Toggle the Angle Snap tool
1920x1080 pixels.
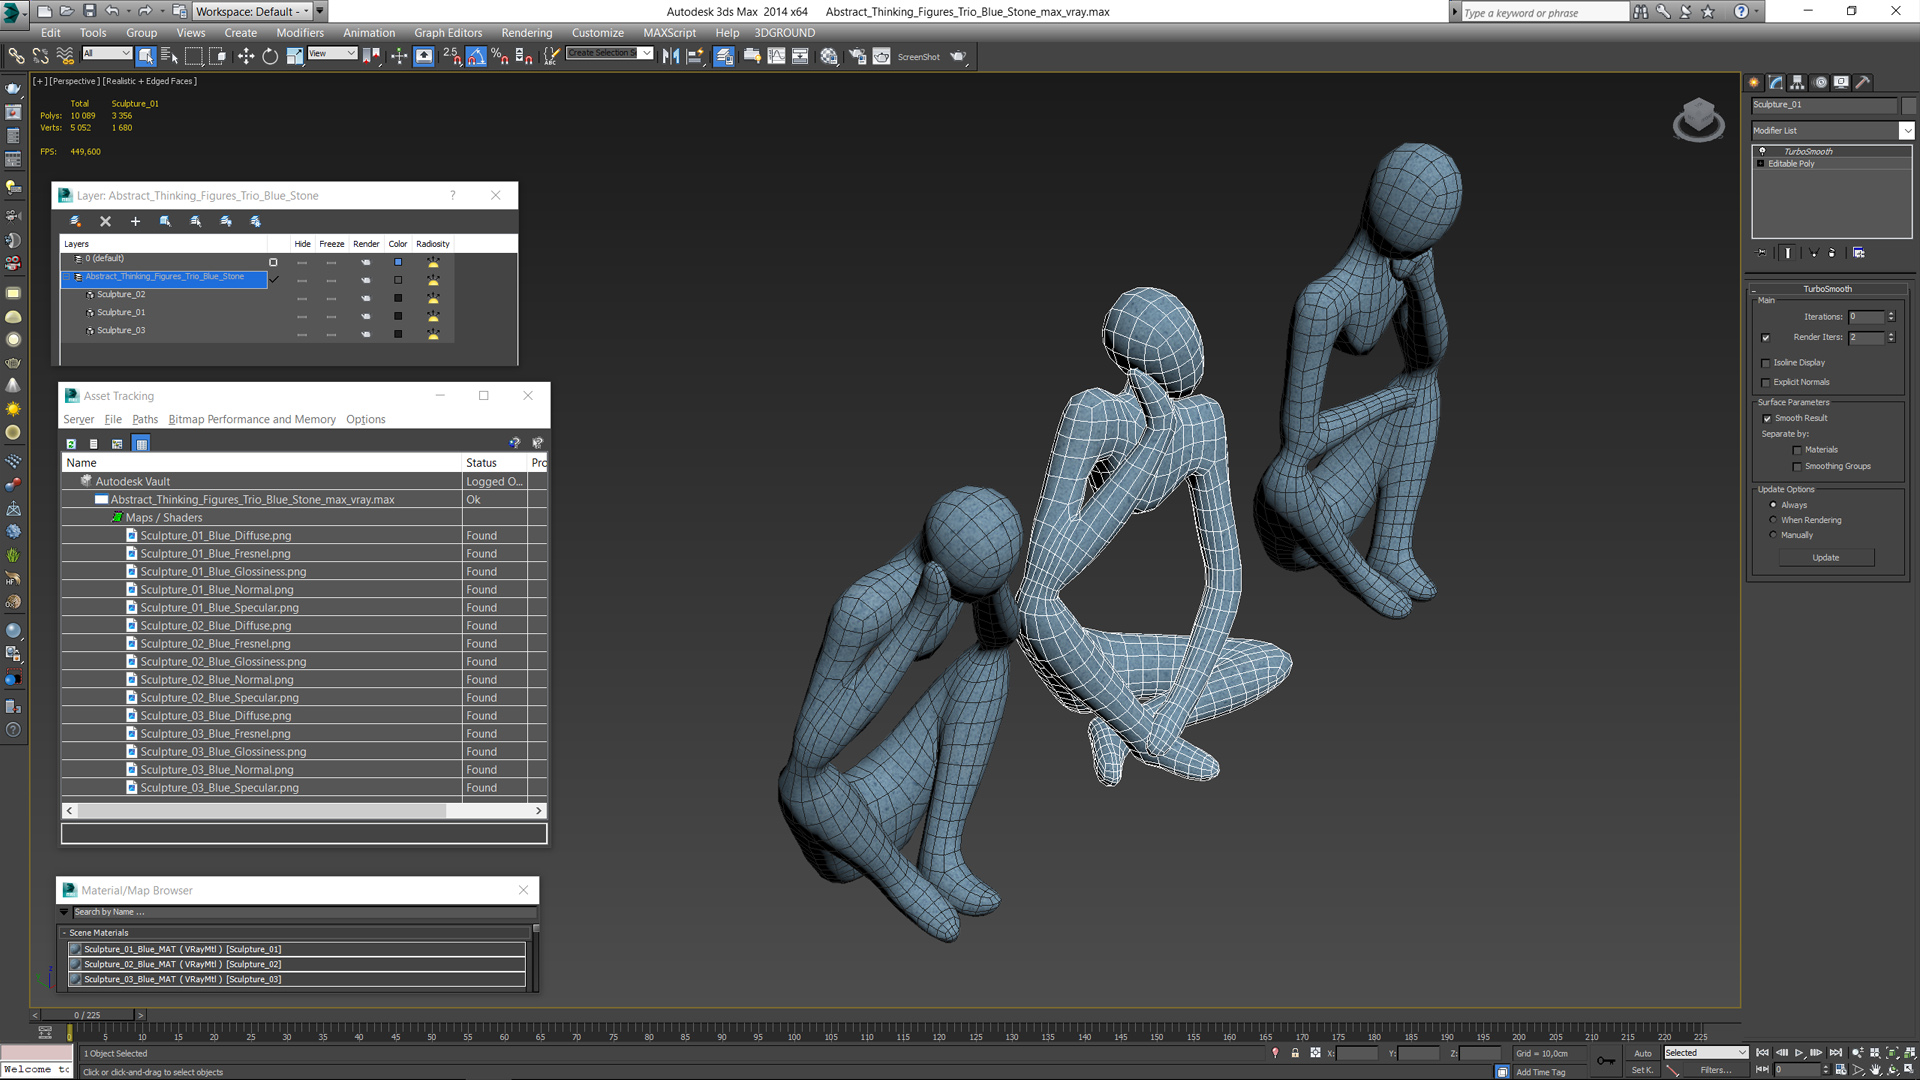(x=476, y=56)
